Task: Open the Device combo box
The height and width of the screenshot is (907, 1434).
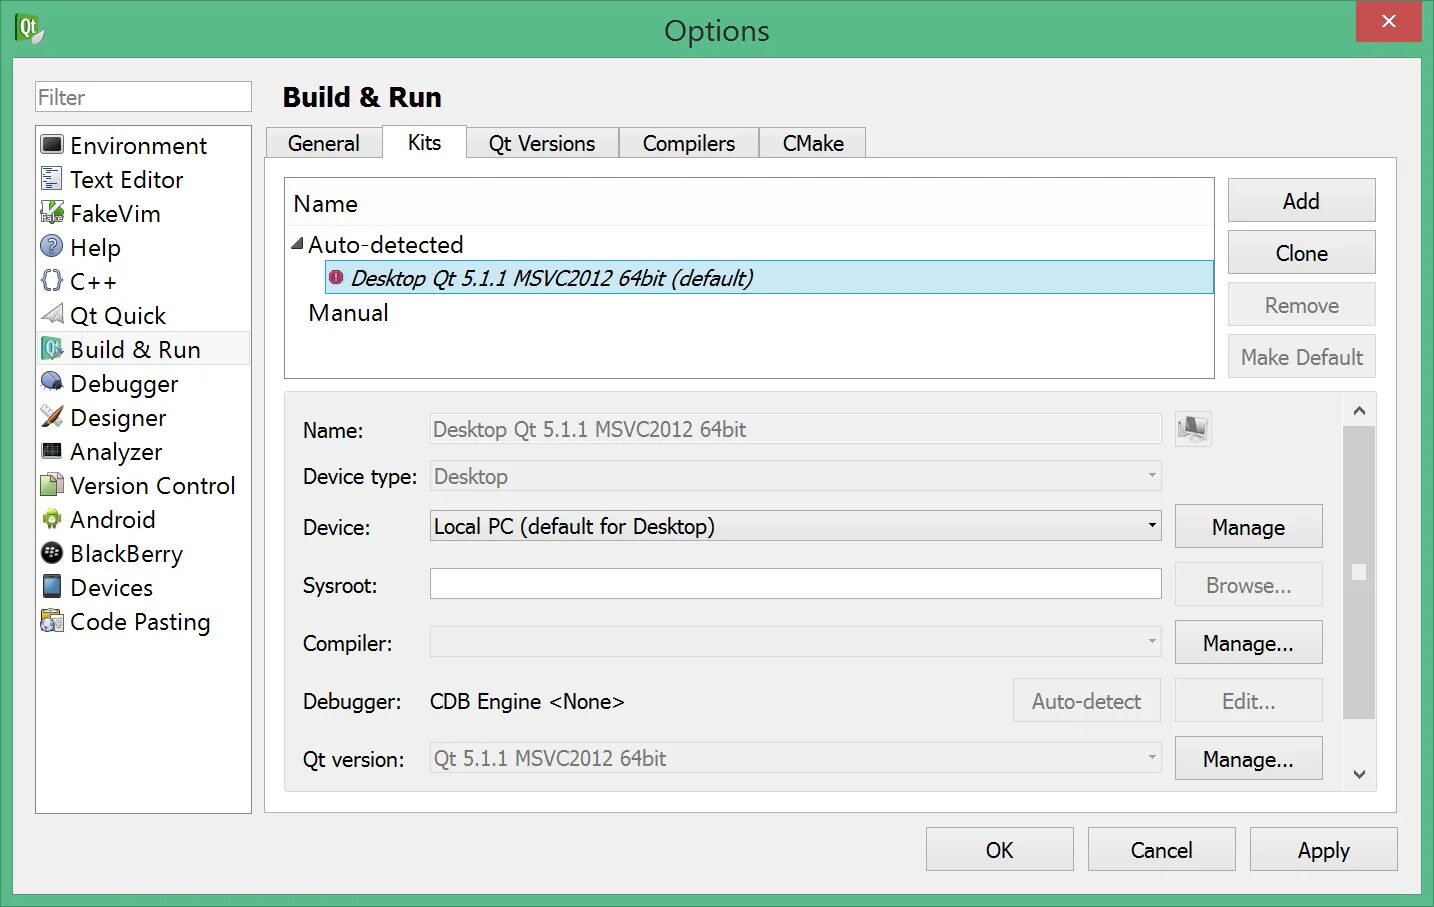Action: pyautogui.click(x=795, y=526)
